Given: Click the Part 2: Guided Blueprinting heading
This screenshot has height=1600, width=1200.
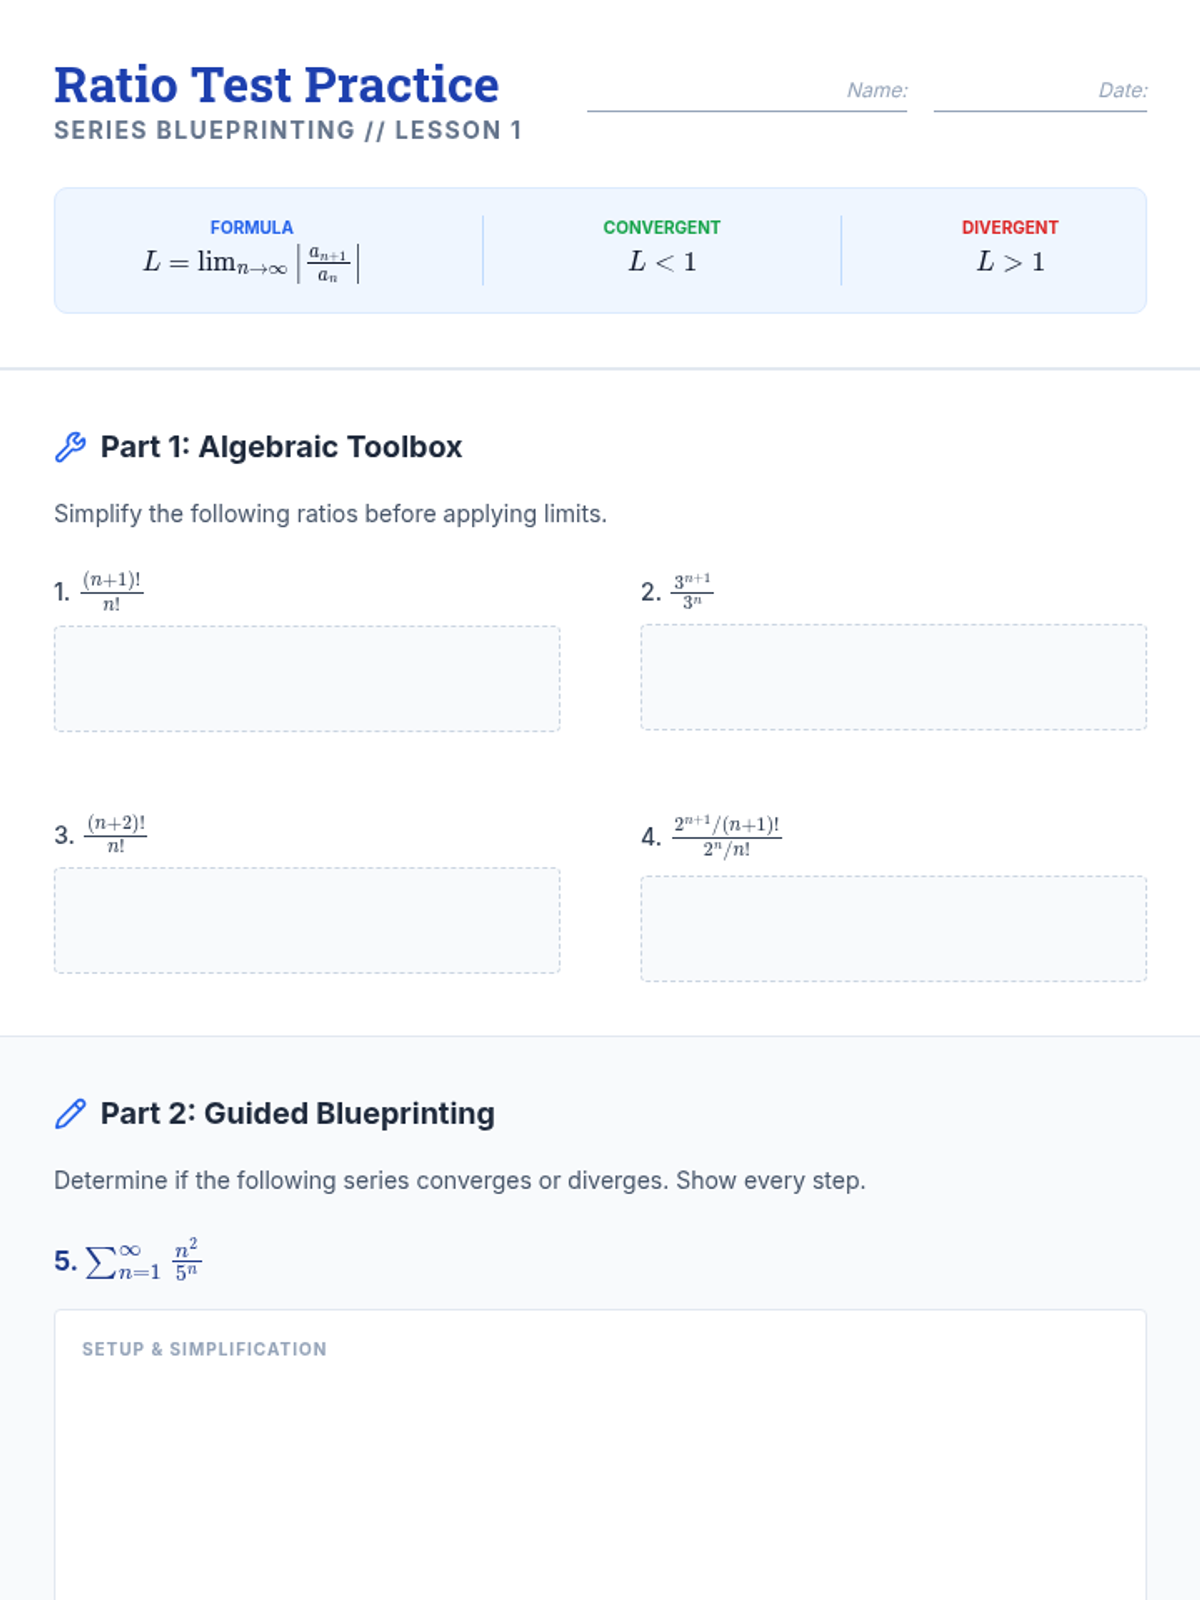Looking at the screenshot, I should (297, 1114).
